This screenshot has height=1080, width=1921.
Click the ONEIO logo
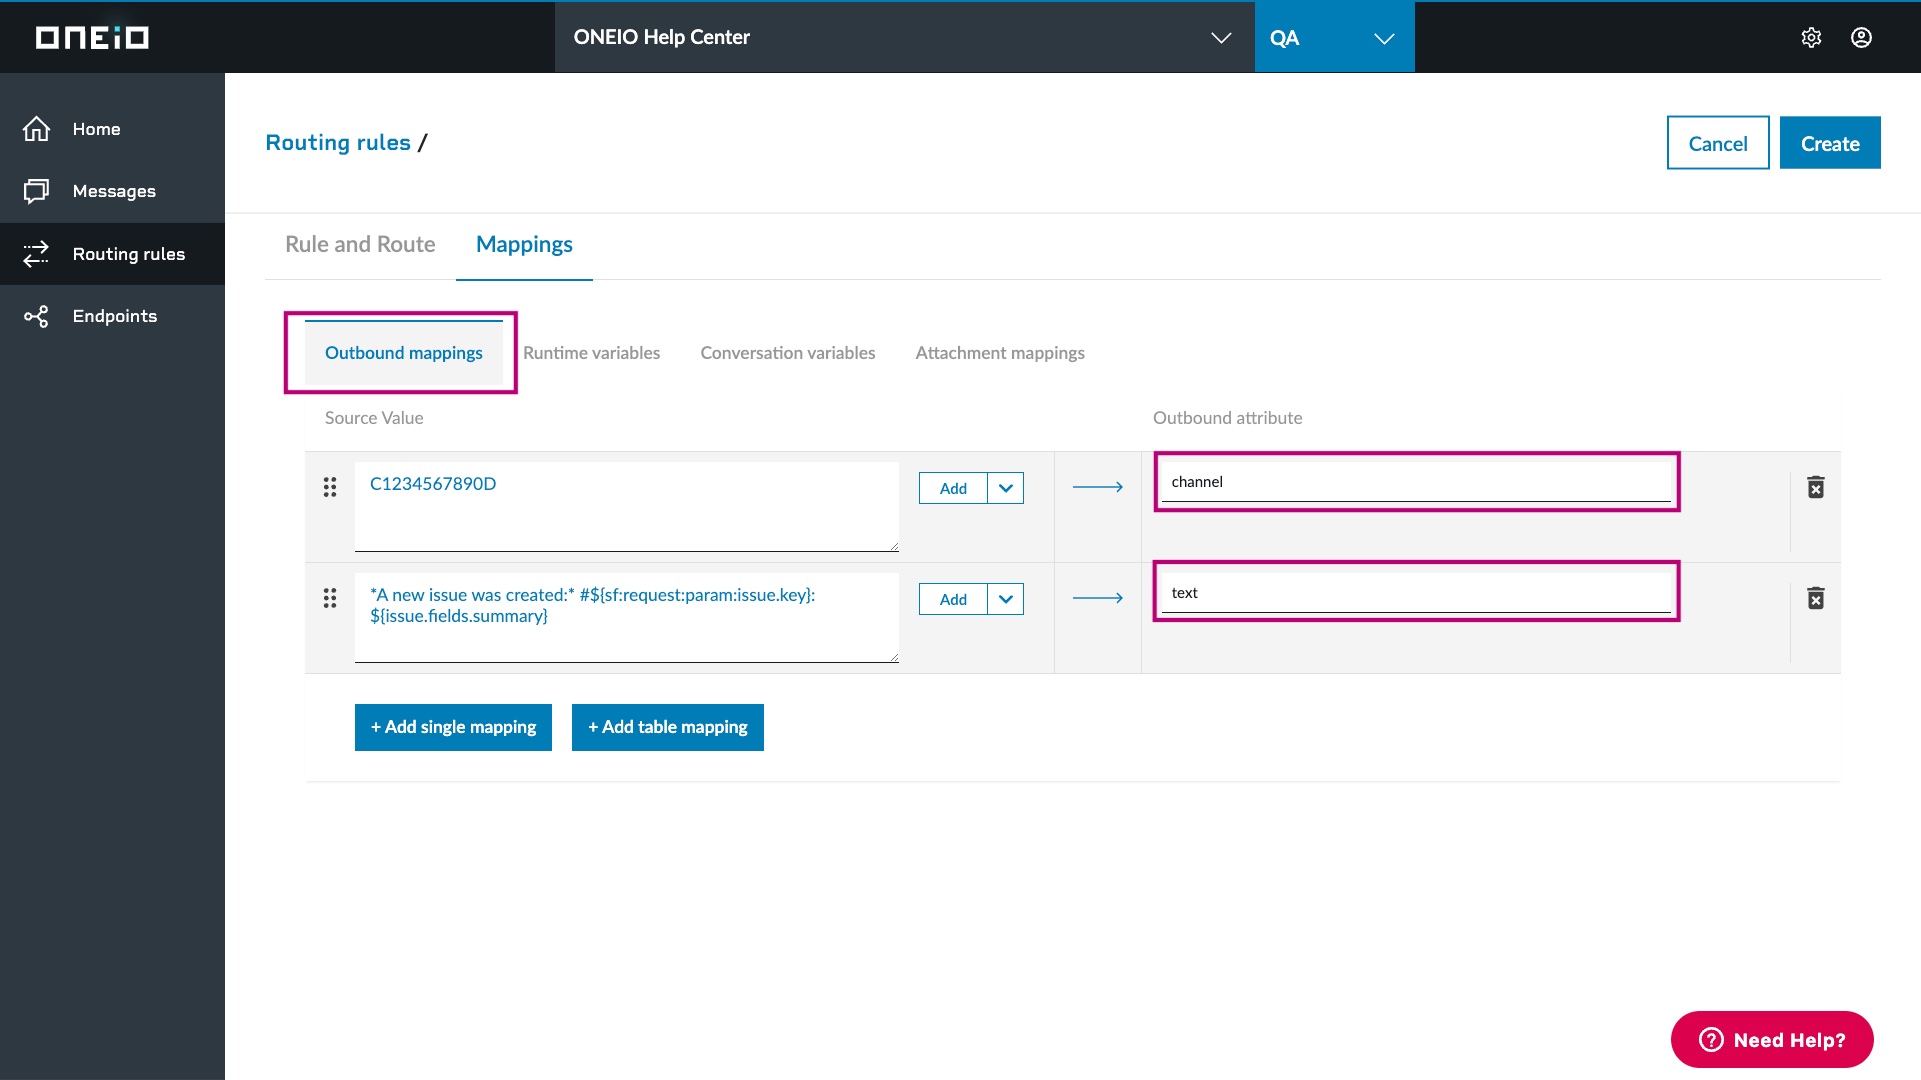point(92,38)
